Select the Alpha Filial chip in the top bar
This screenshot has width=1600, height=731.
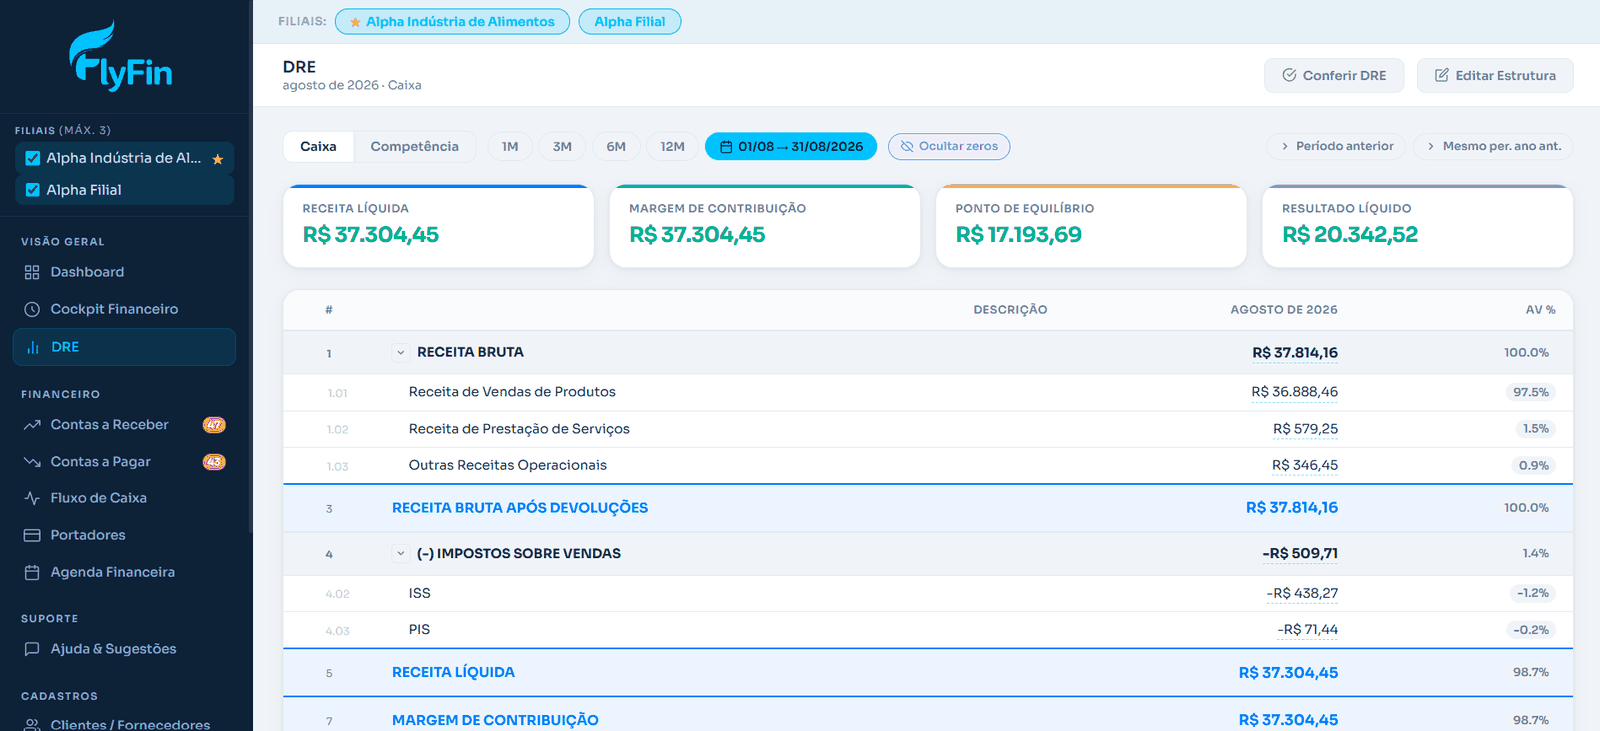pos(630,21)
